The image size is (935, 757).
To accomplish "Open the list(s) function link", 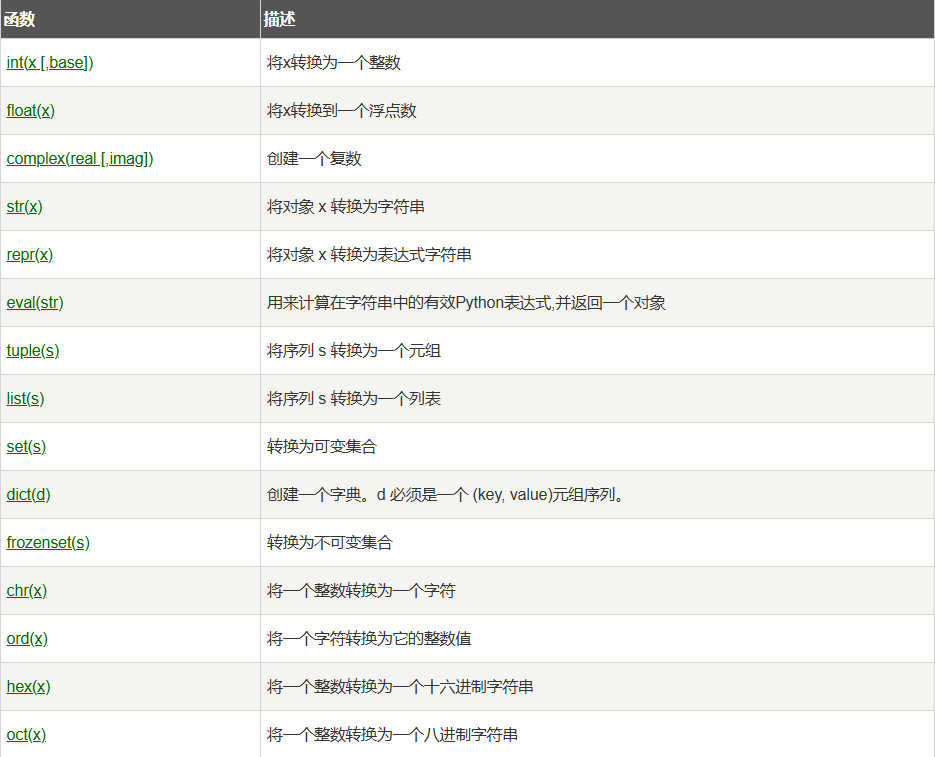I will tap(25, 399).
